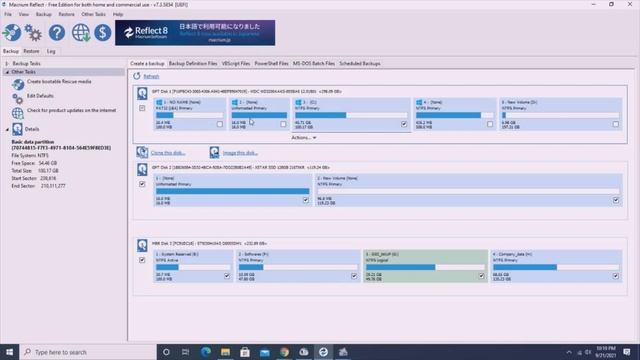This screenshot has width=640, height=360.
Task: Open the Backup menu
Action: click(x=44, y=14)
